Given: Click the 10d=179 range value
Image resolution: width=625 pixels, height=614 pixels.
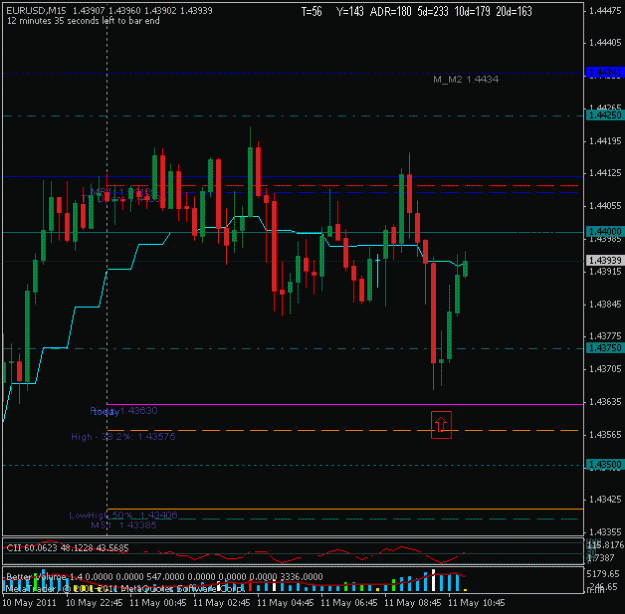Looking at the screenshot, I should tap(472, 12).
